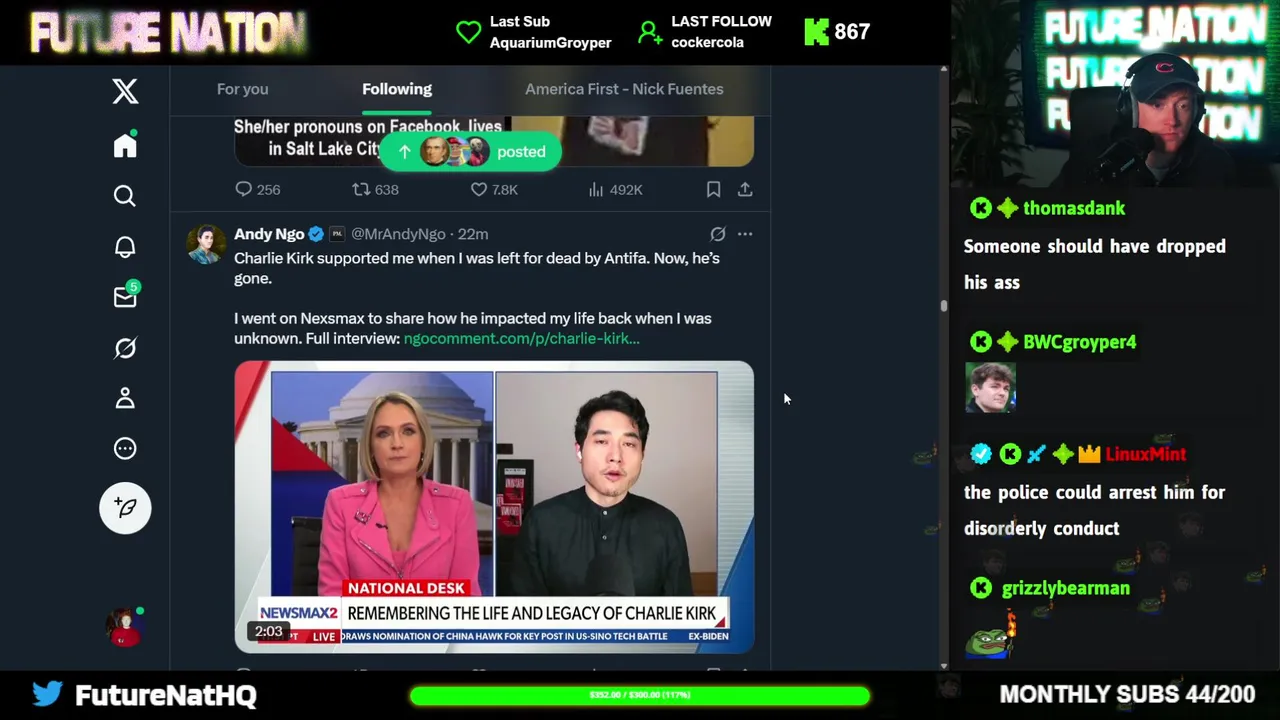The width and height of the screenshot is (1280, 720).
Task: Click crown badge beside LinuxMint
Action: coord(1089,454)
